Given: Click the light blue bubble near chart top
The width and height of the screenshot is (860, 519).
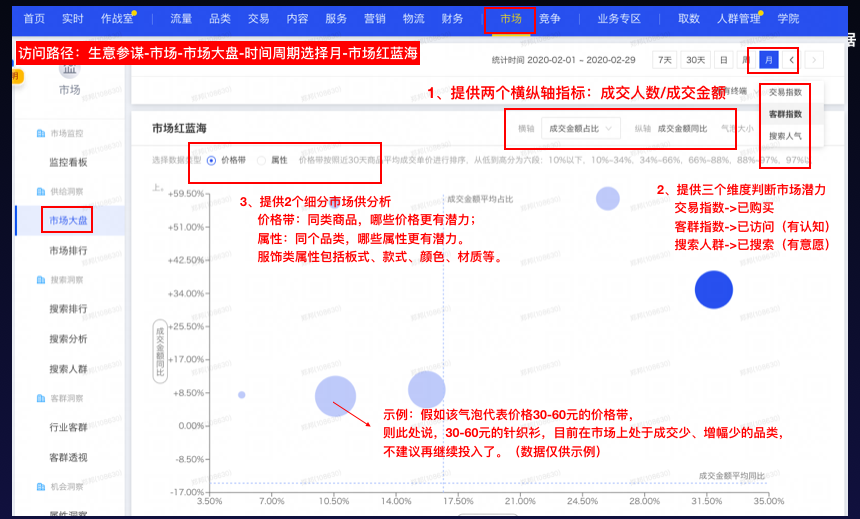Looking at the screenshot, I should click(607, 198).
